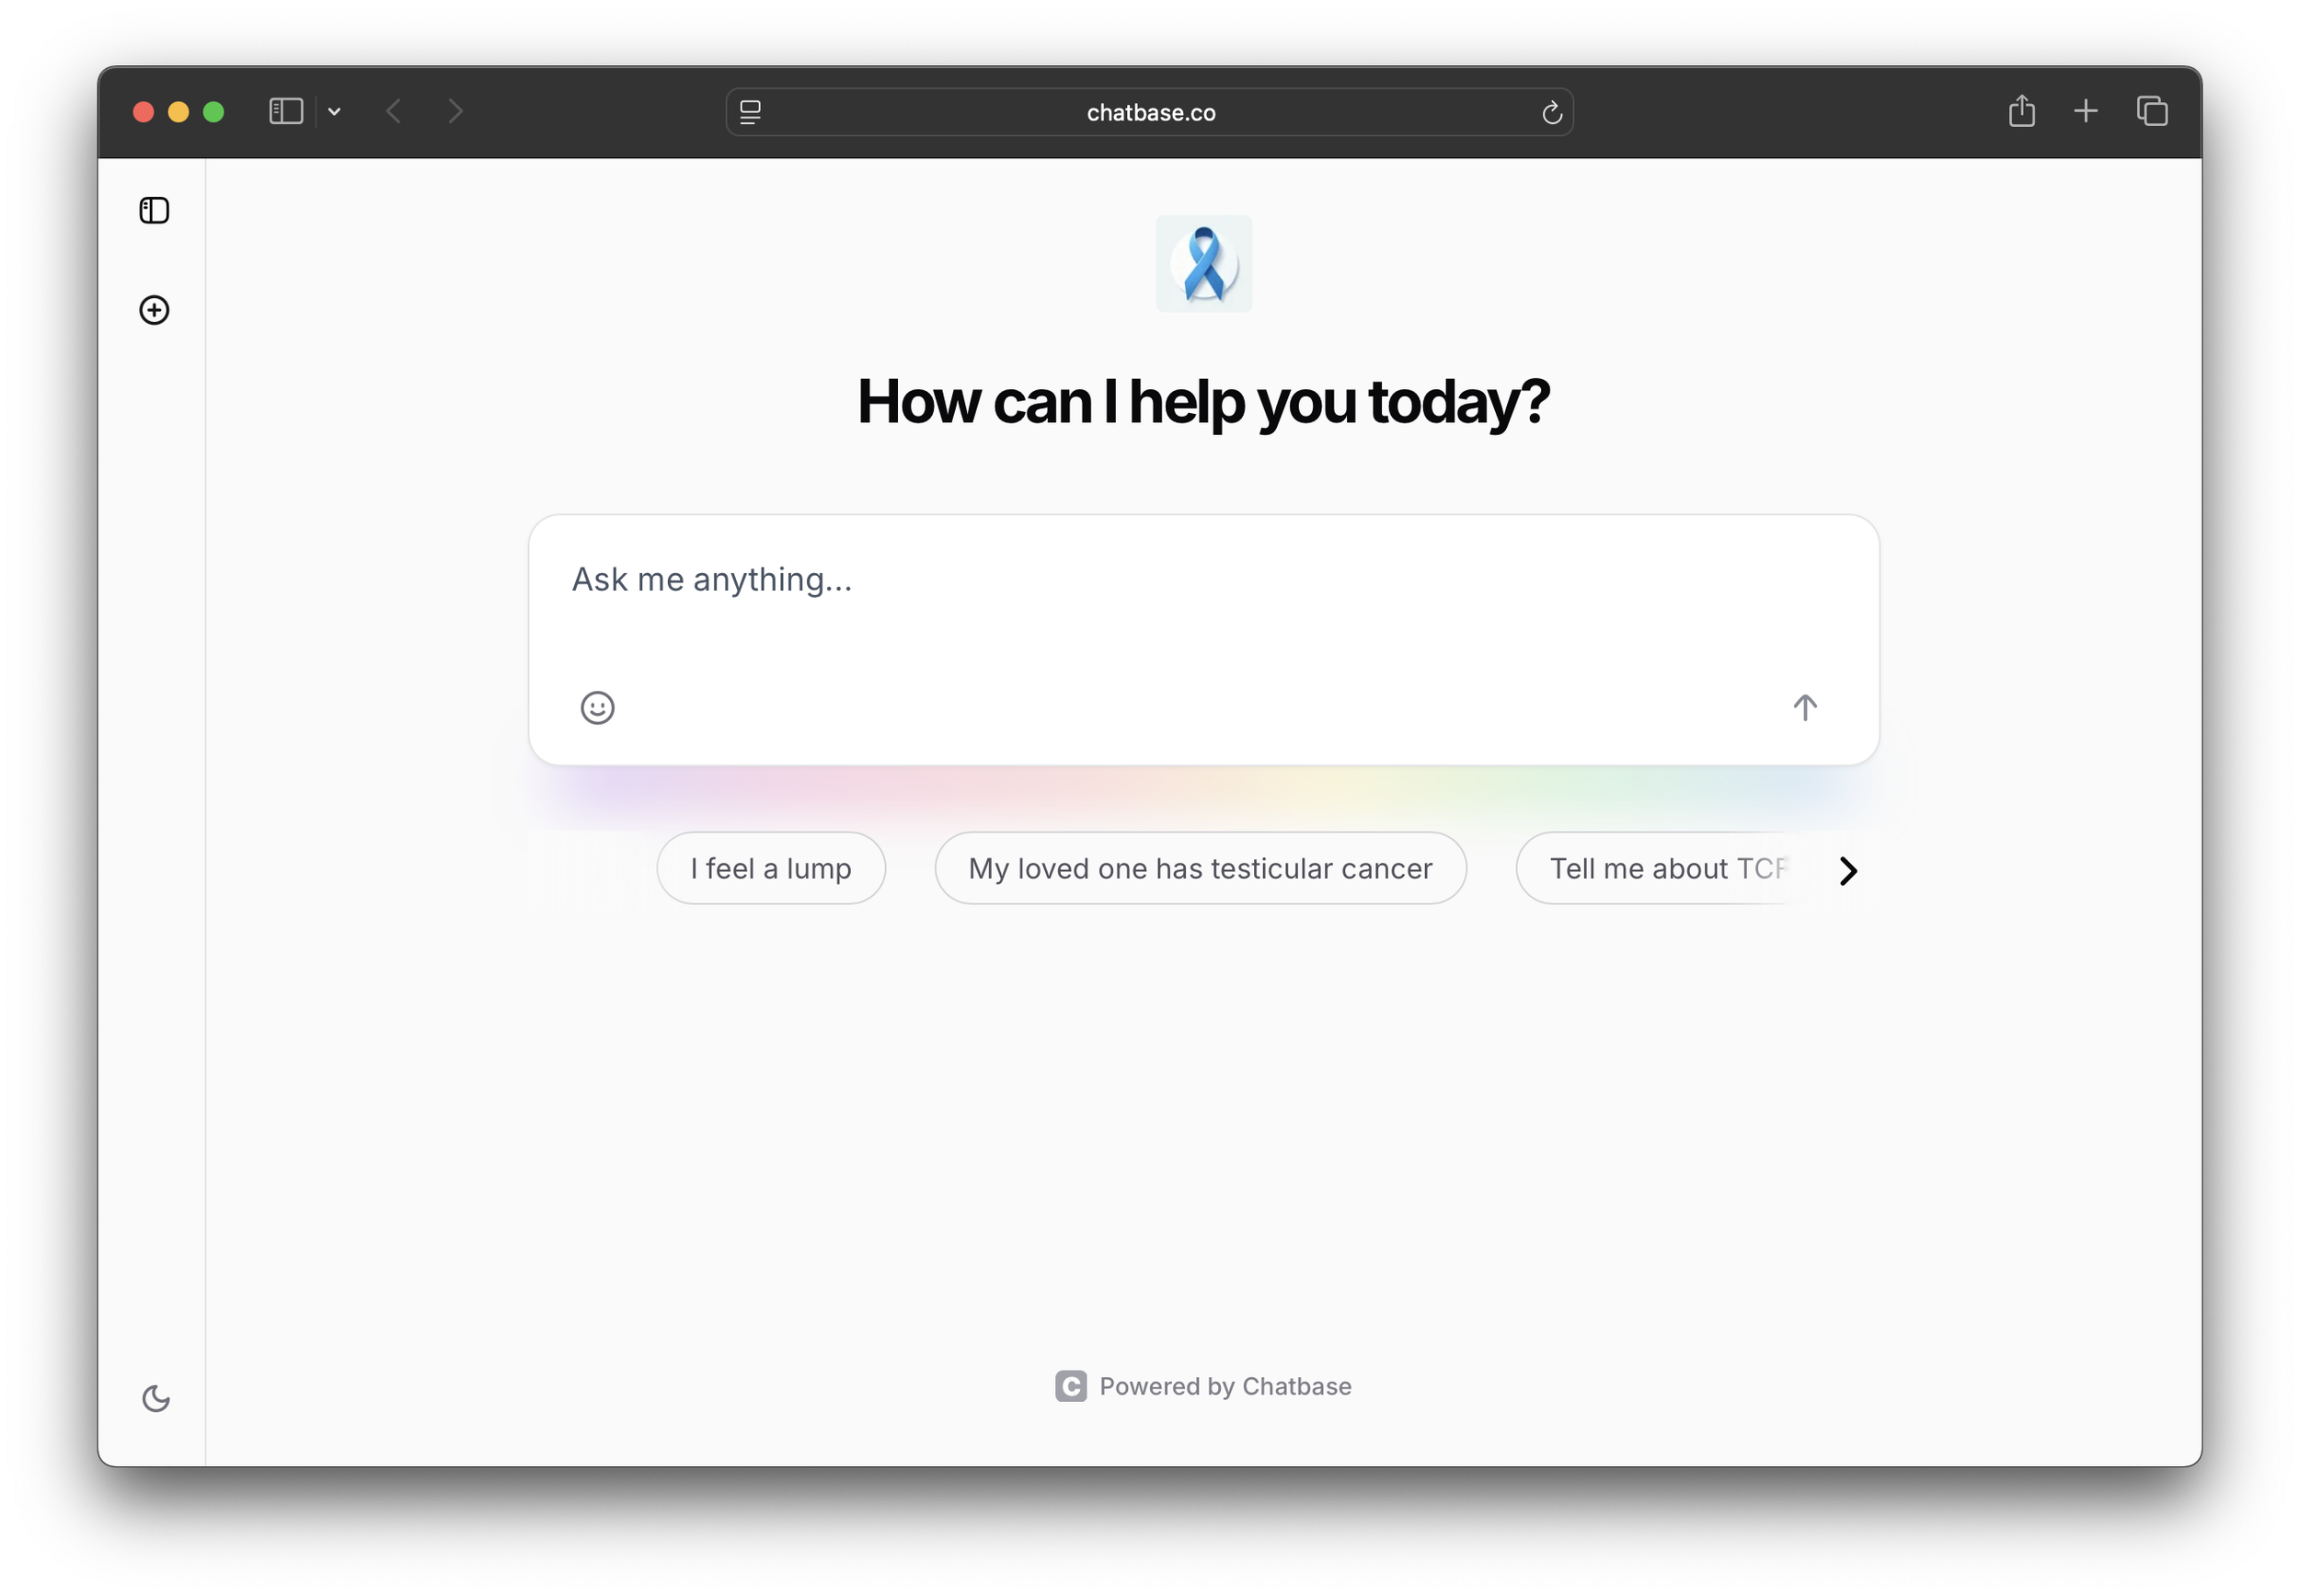Go forward with Safari forward arrow
This screenshot has height=1596, width=2300.
455,111
